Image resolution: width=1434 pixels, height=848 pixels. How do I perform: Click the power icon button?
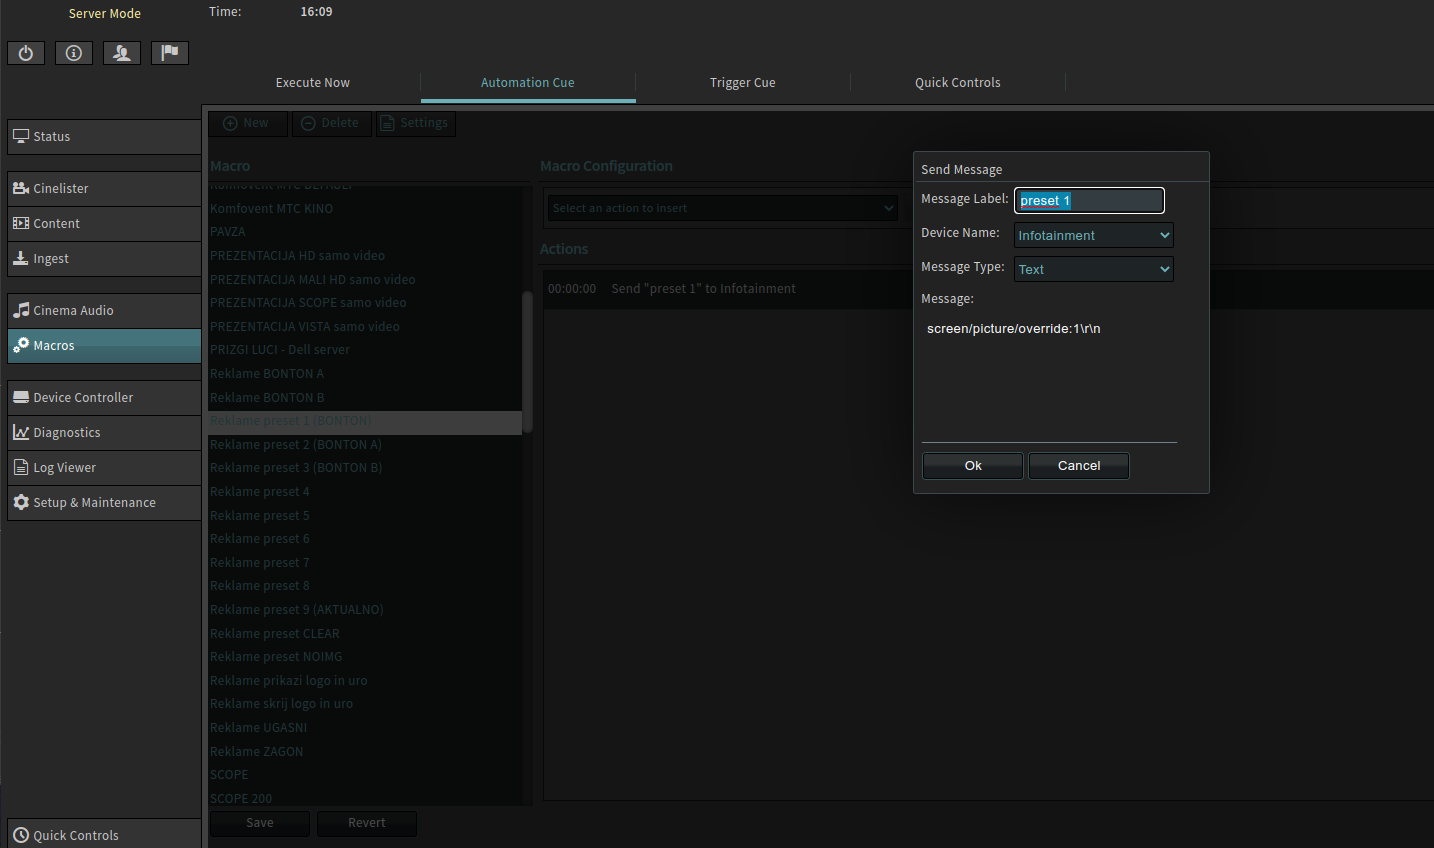[x=26, y=53]
